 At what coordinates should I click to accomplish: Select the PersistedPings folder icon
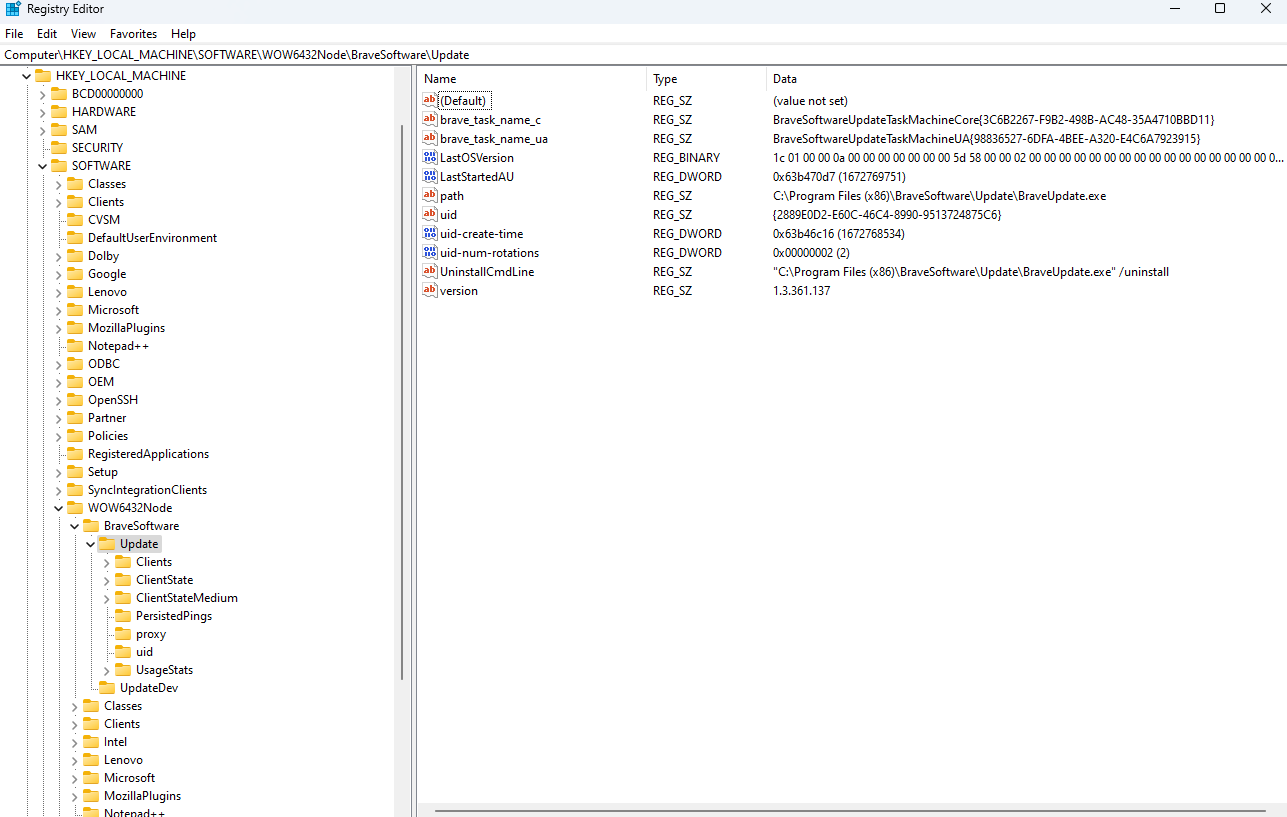pyautogui.click(x=123, y=616)
